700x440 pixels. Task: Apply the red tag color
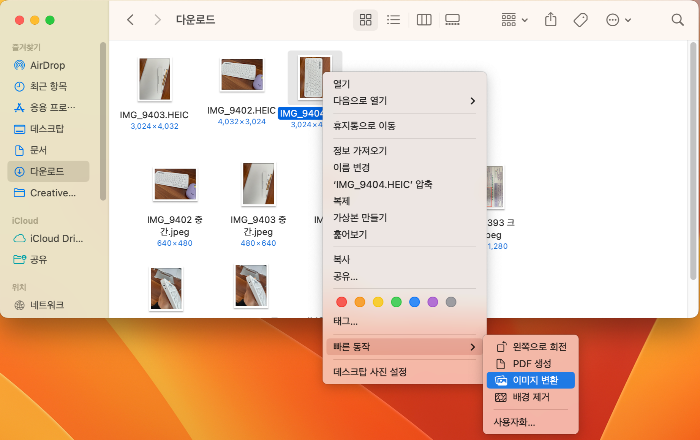[x=342, y=302]
